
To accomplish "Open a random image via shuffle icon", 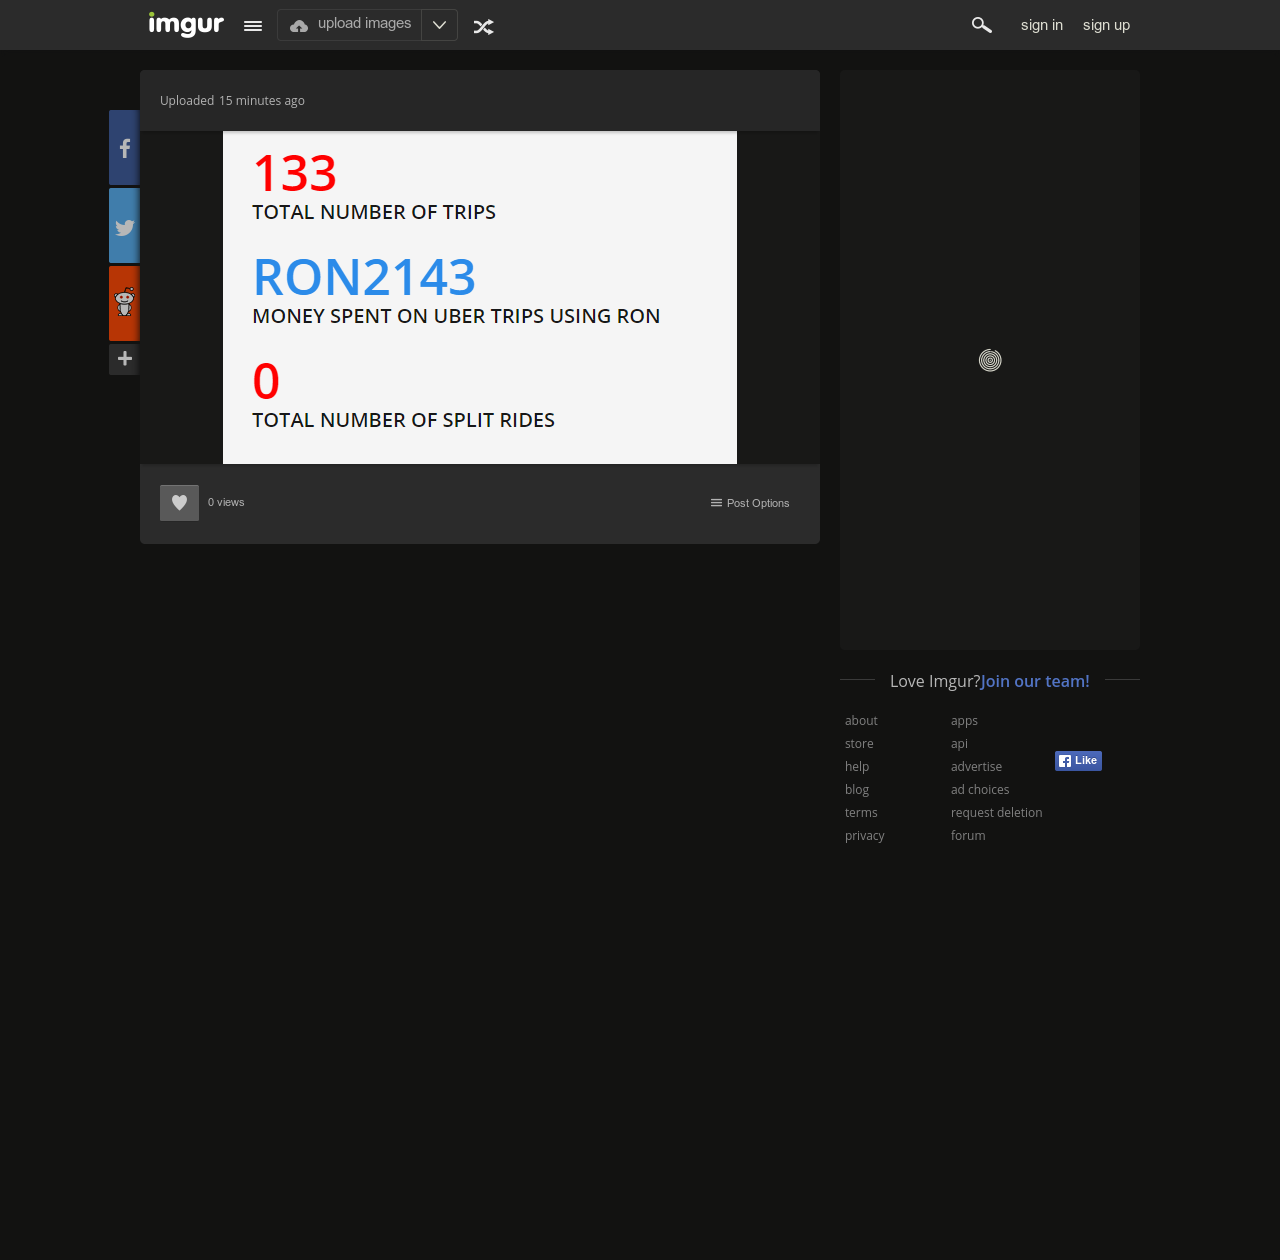I will click(x=484, y=27).
